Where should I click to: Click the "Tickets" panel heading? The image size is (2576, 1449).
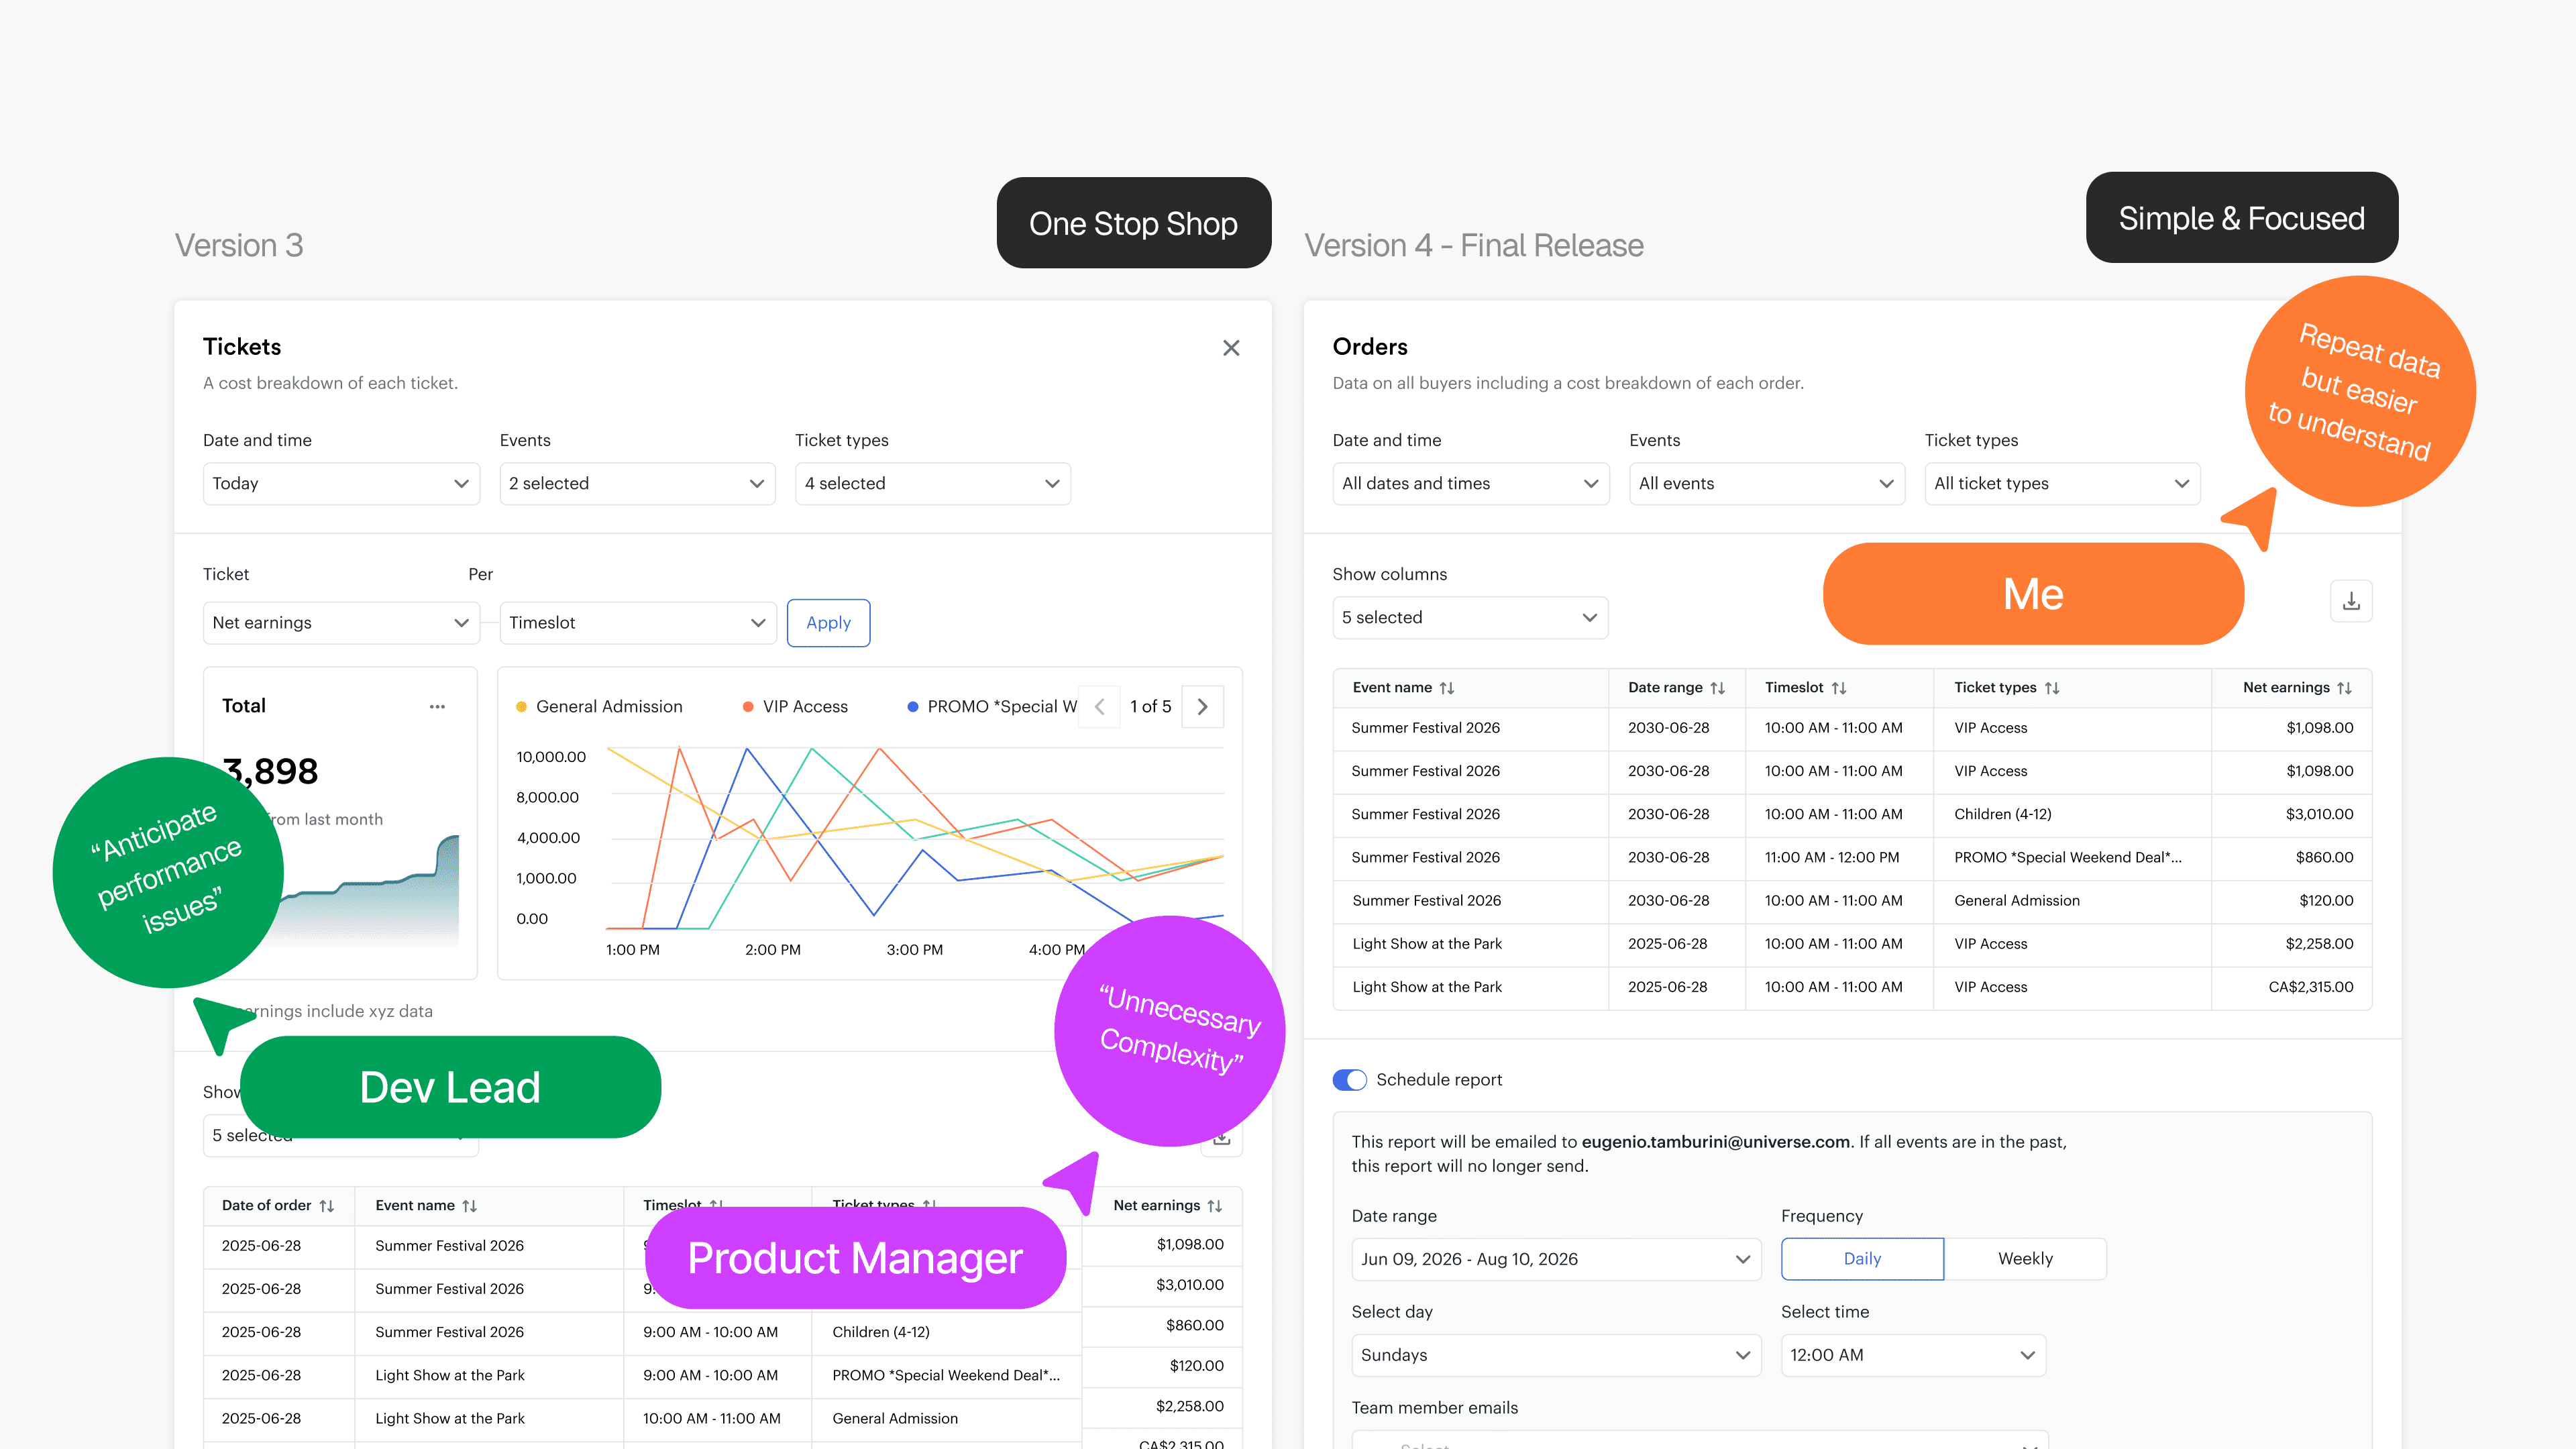242,347
